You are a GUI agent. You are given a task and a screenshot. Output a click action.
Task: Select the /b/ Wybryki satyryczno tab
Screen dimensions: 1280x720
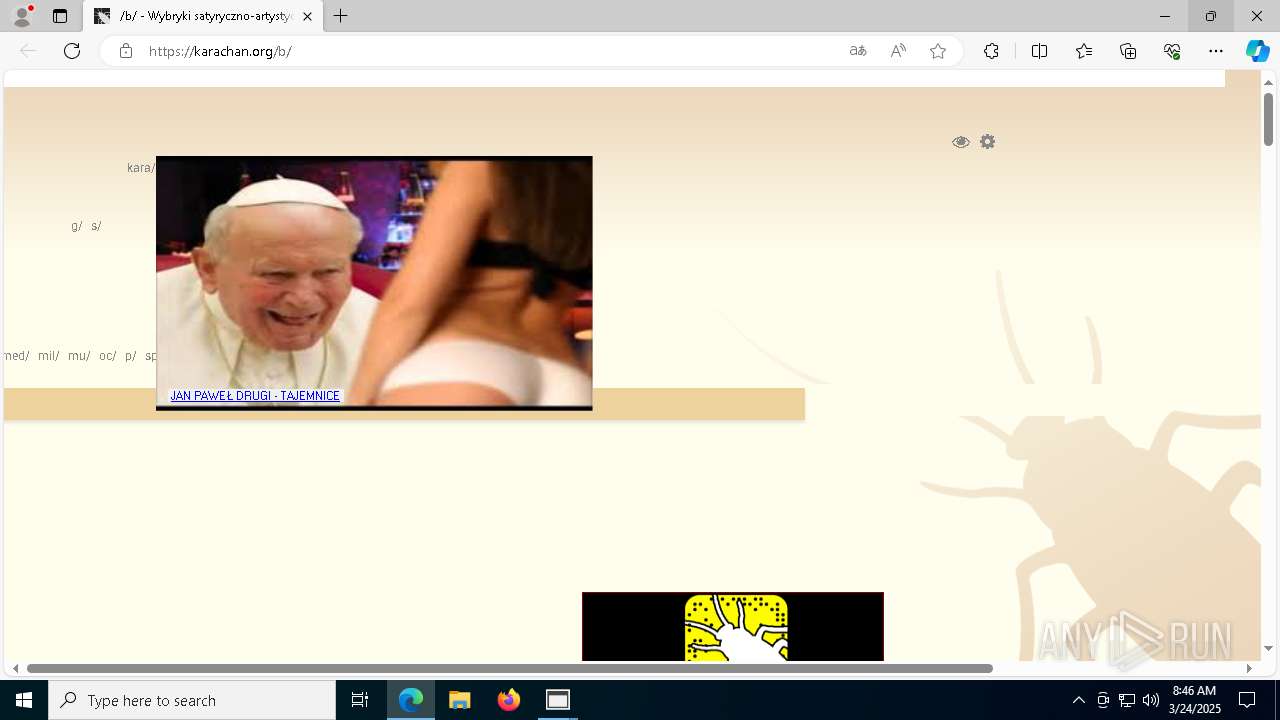click(204, 17)
